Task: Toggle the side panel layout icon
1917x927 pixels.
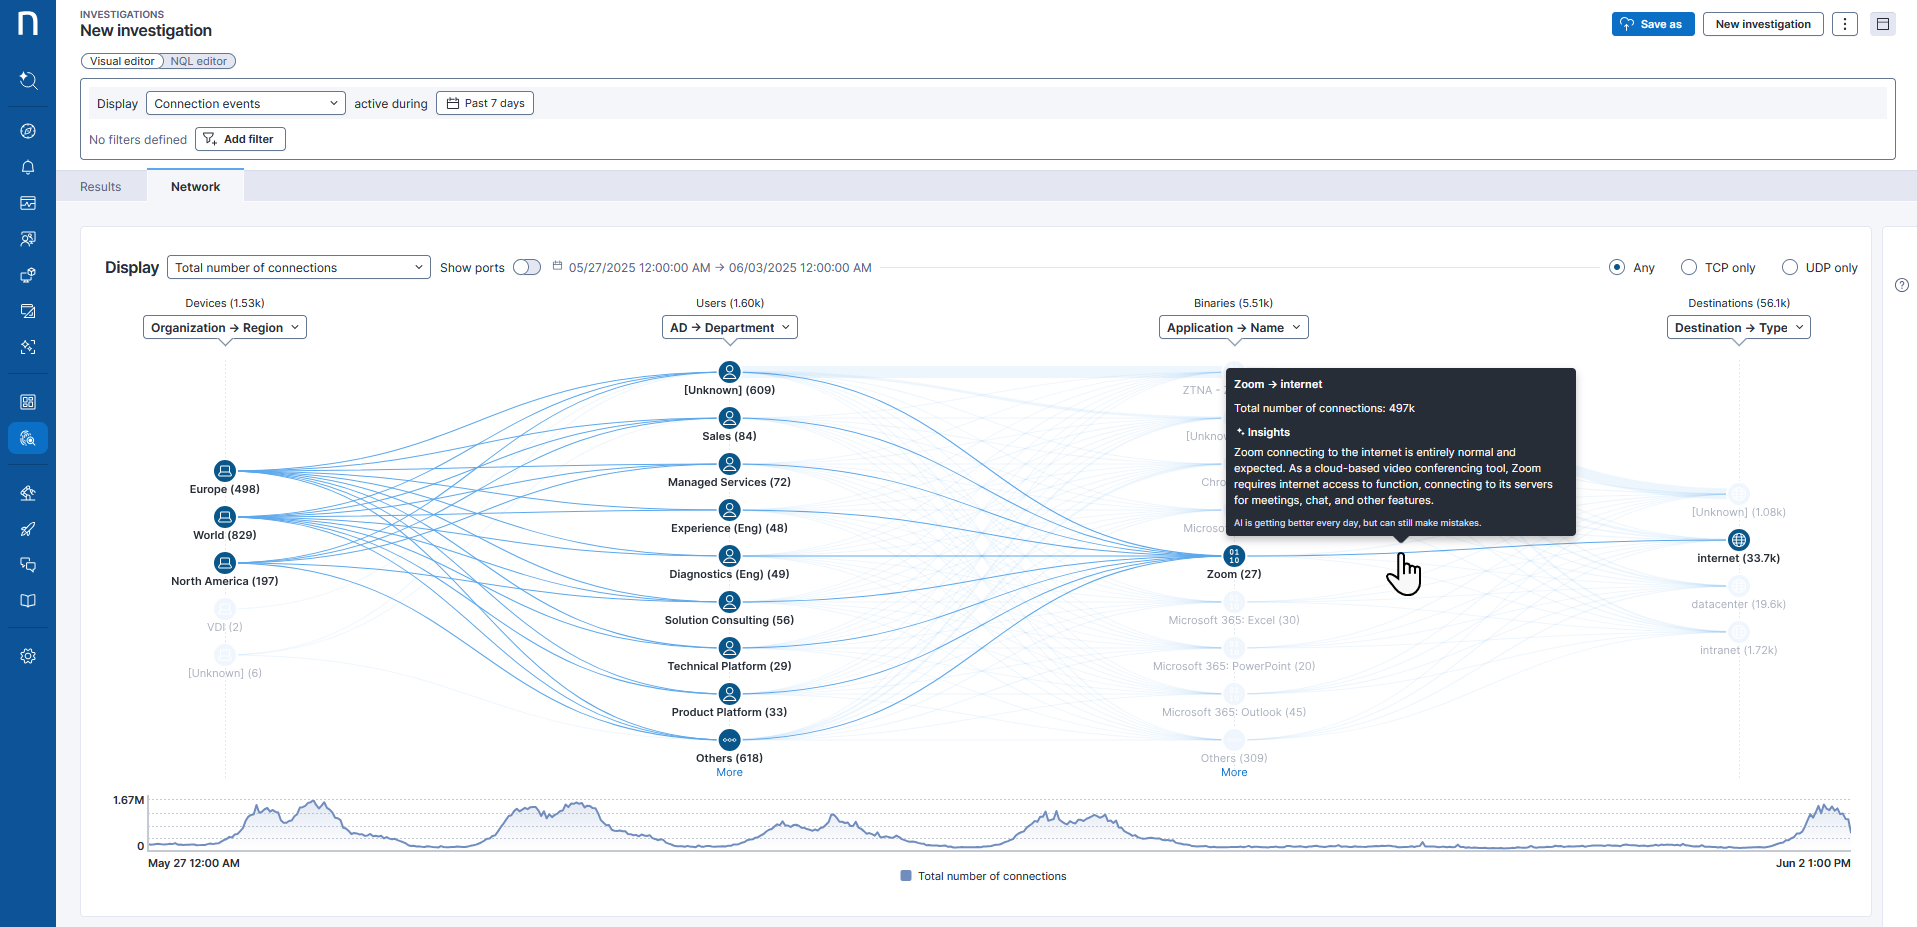Action: tap(1883, 24)
